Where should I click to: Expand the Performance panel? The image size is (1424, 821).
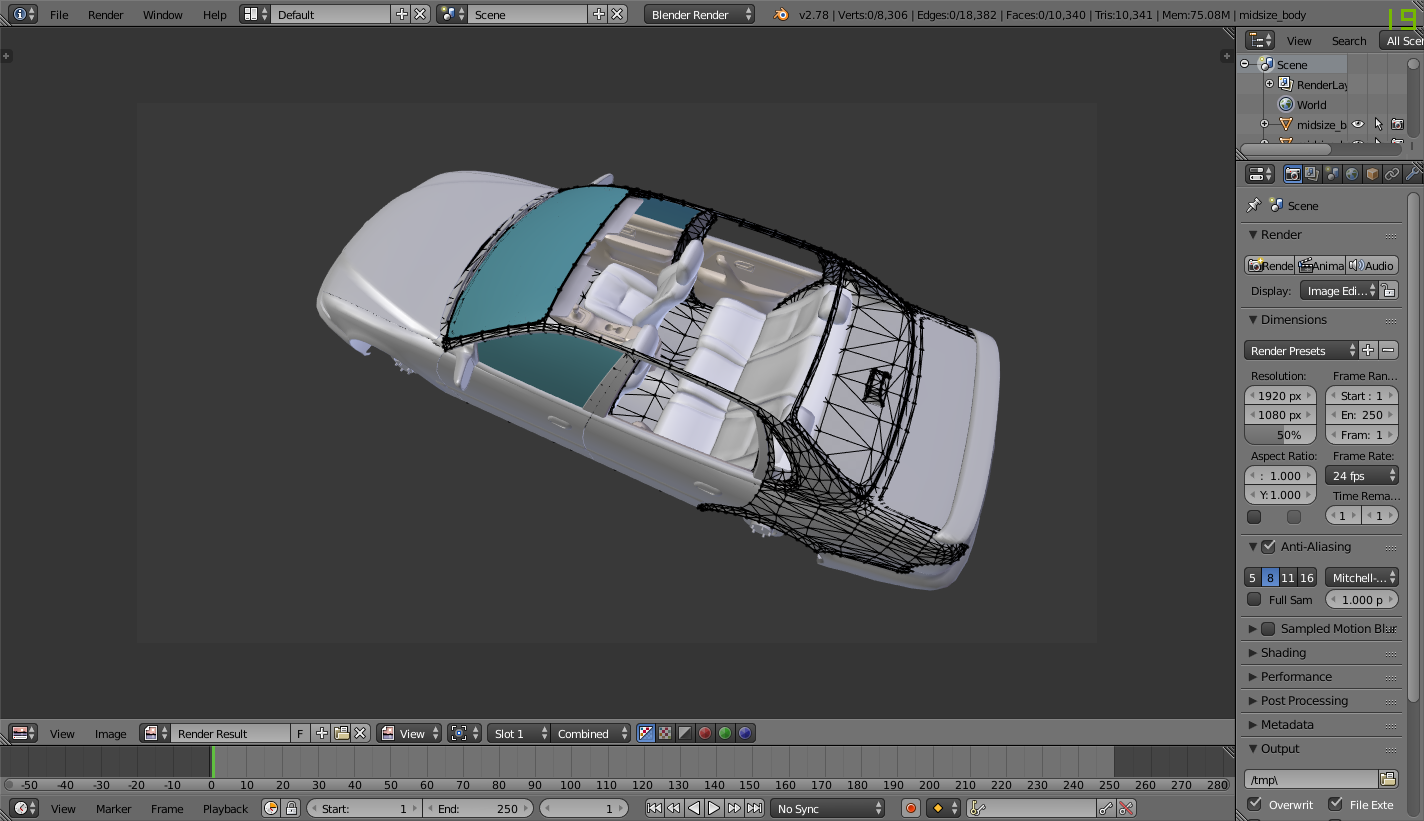[1296, 677]
